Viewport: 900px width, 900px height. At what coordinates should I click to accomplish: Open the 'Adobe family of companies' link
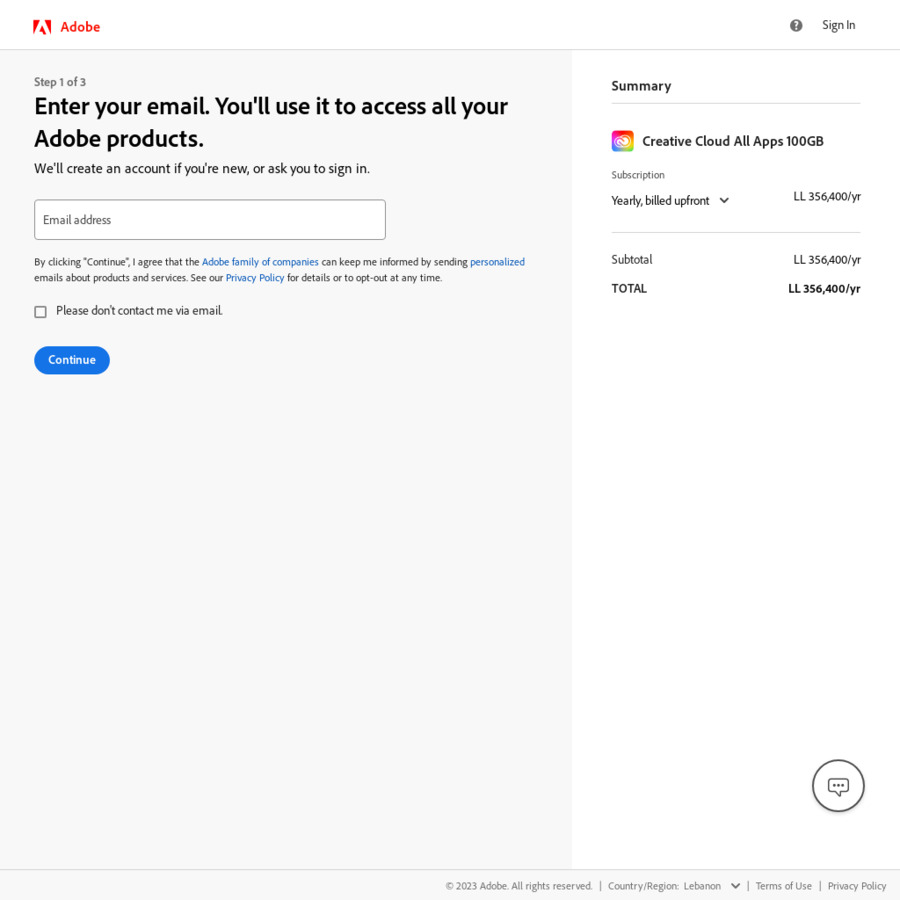click(260, 261)
